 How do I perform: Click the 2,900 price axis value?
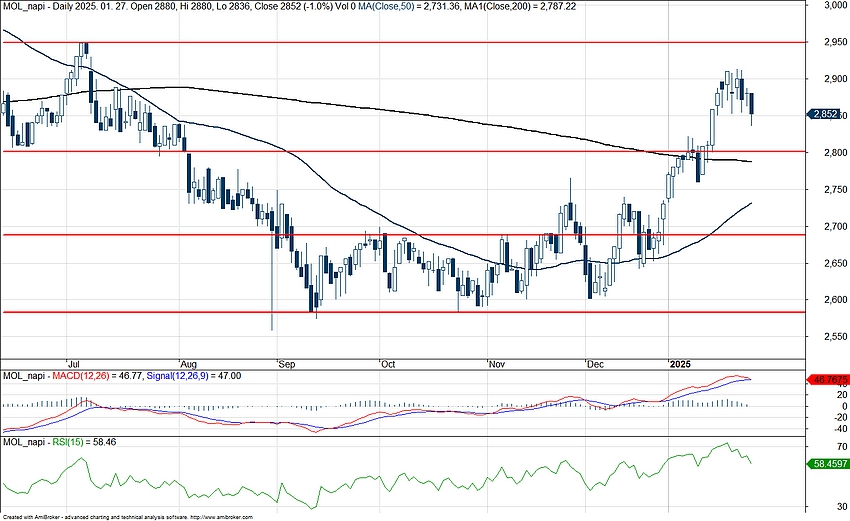tap(834, 79)
